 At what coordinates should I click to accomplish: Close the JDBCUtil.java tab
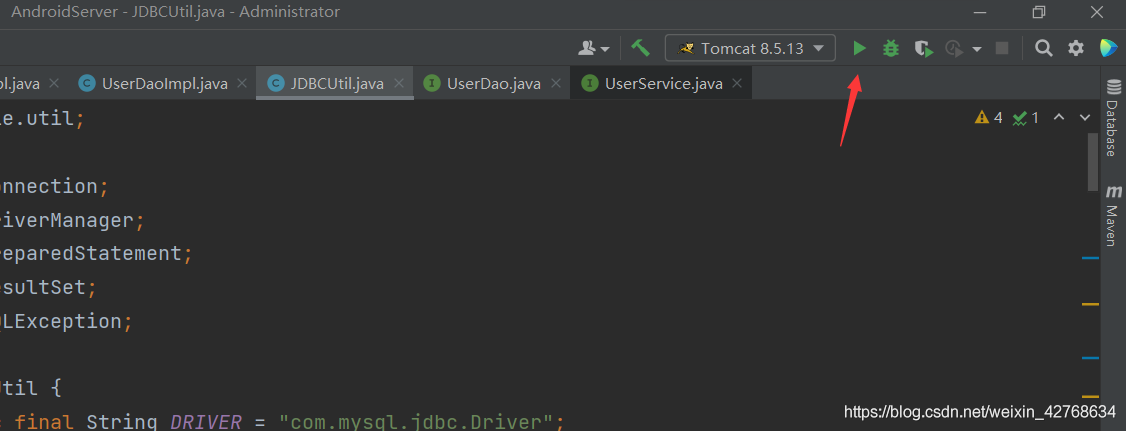399,83
